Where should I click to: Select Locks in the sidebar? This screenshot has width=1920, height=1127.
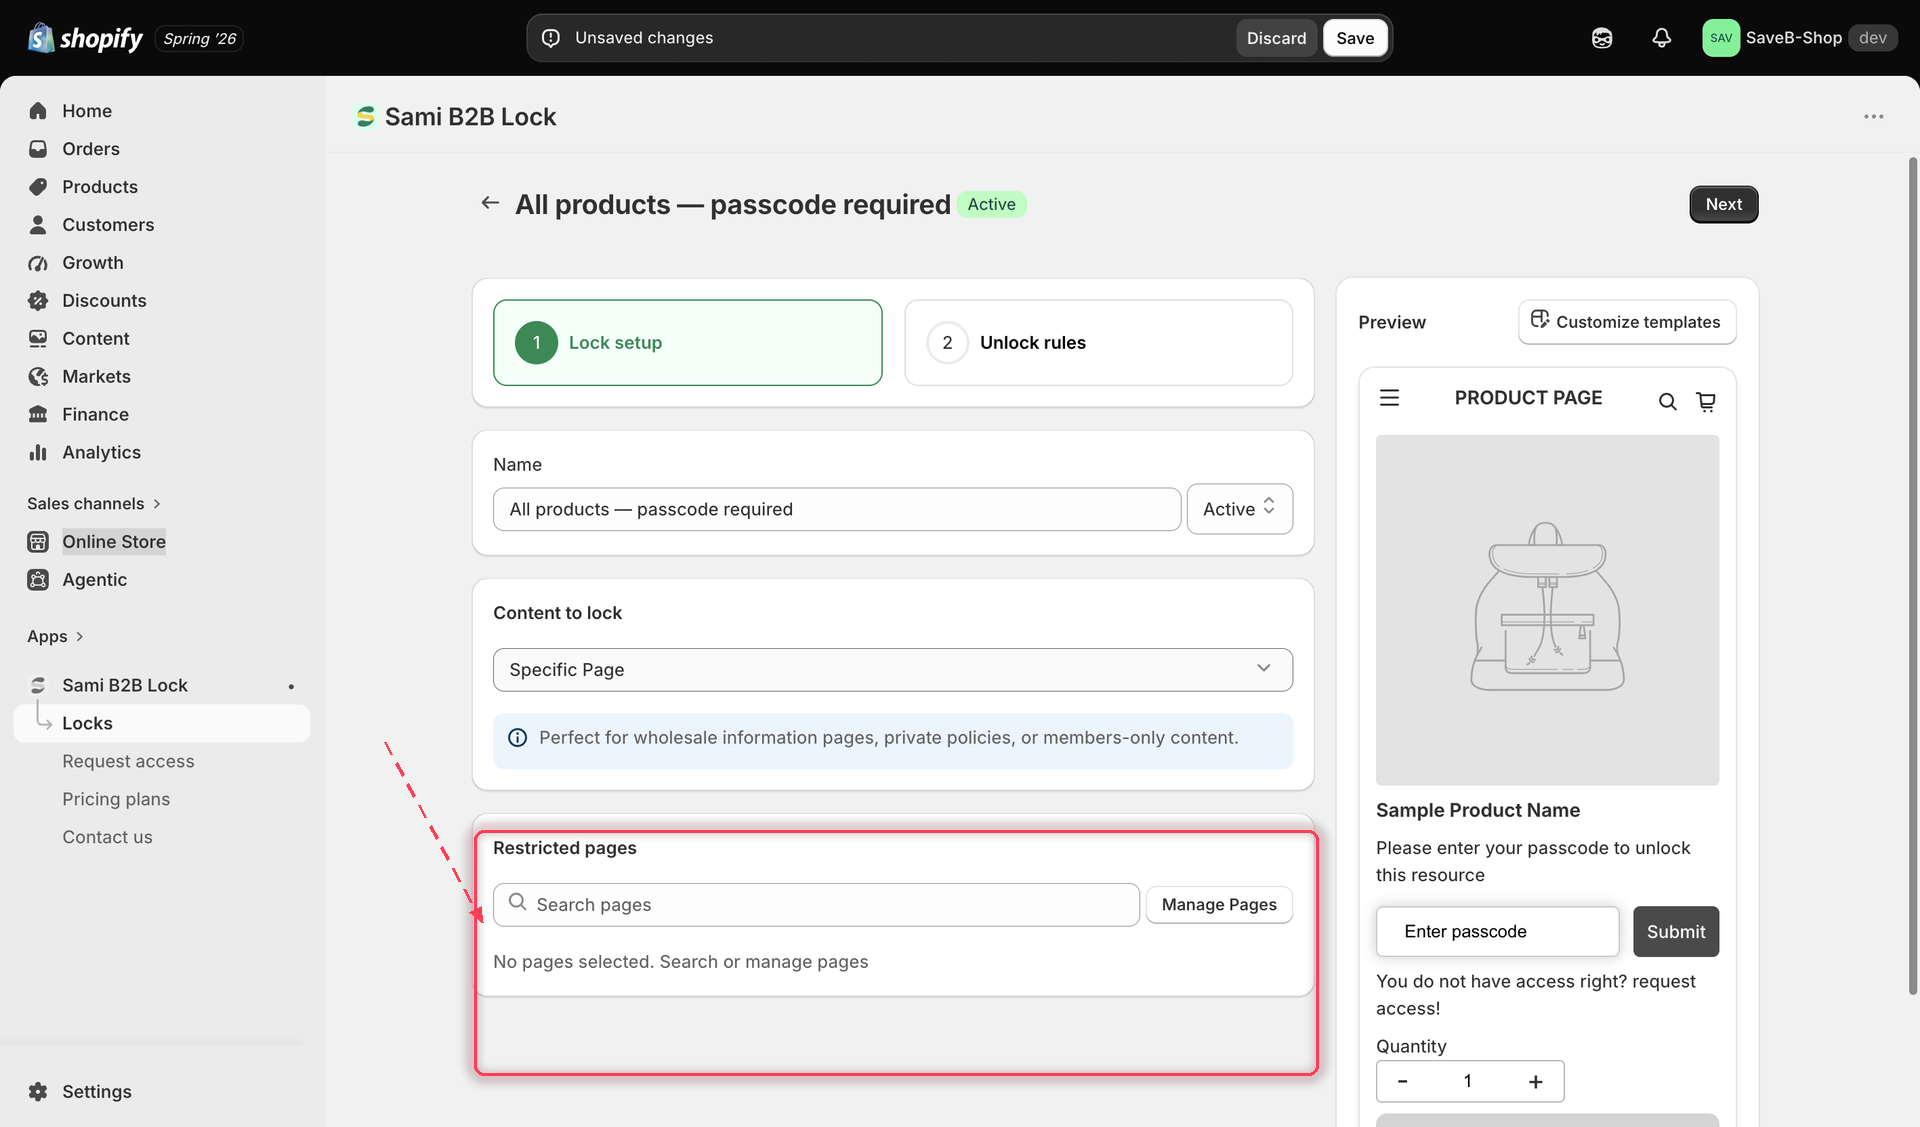click(x=162, y=723)
